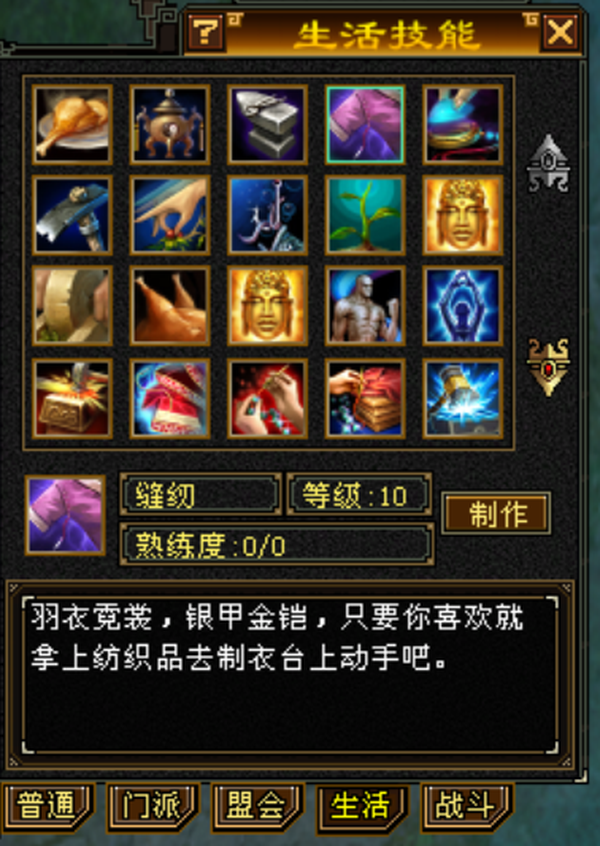The image size is (600, 846).
Task: Open help with the question mark button
Action: tap(207, 33)
